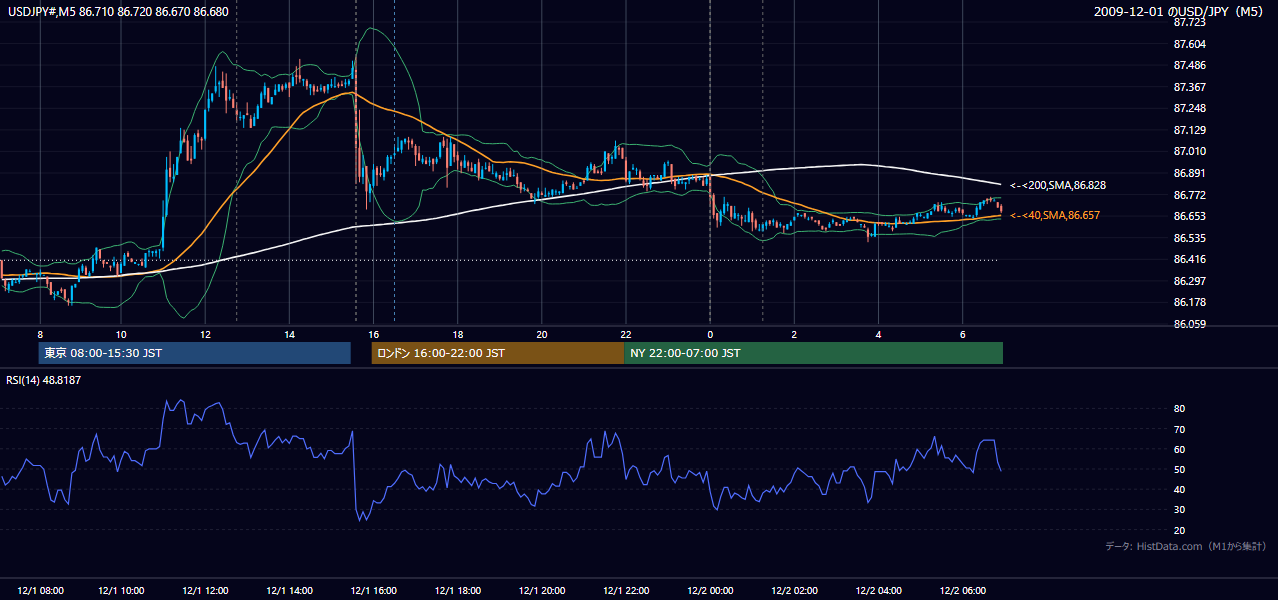1278x600 pixels.
Task: Click the 12/2 00:00 time axis label
Action: pyautogui.click(x=710, y=590)
